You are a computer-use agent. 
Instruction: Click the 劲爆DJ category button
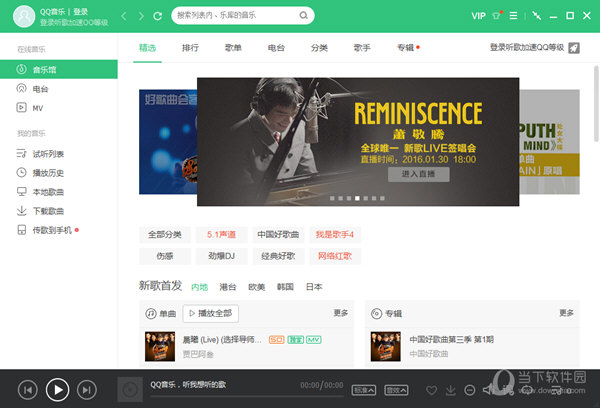pyautogui.click(x=222, y=256)
